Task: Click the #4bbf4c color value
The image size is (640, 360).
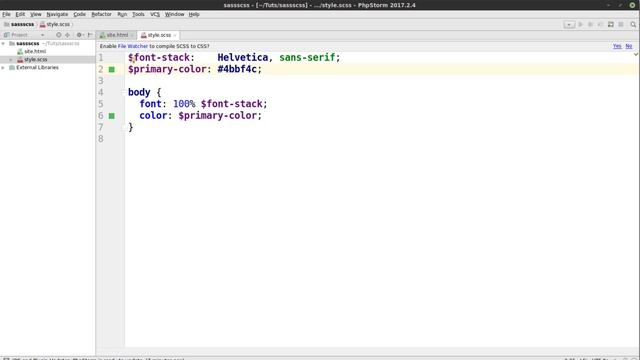Action: (x=237, y=69)
